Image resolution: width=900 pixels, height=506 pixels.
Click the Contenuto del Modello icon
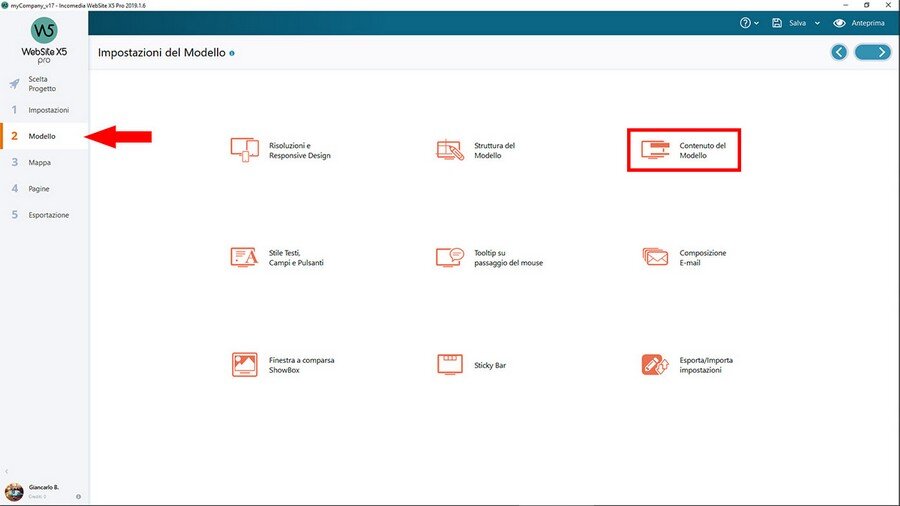pyautogui.click(x=655, y=150)
